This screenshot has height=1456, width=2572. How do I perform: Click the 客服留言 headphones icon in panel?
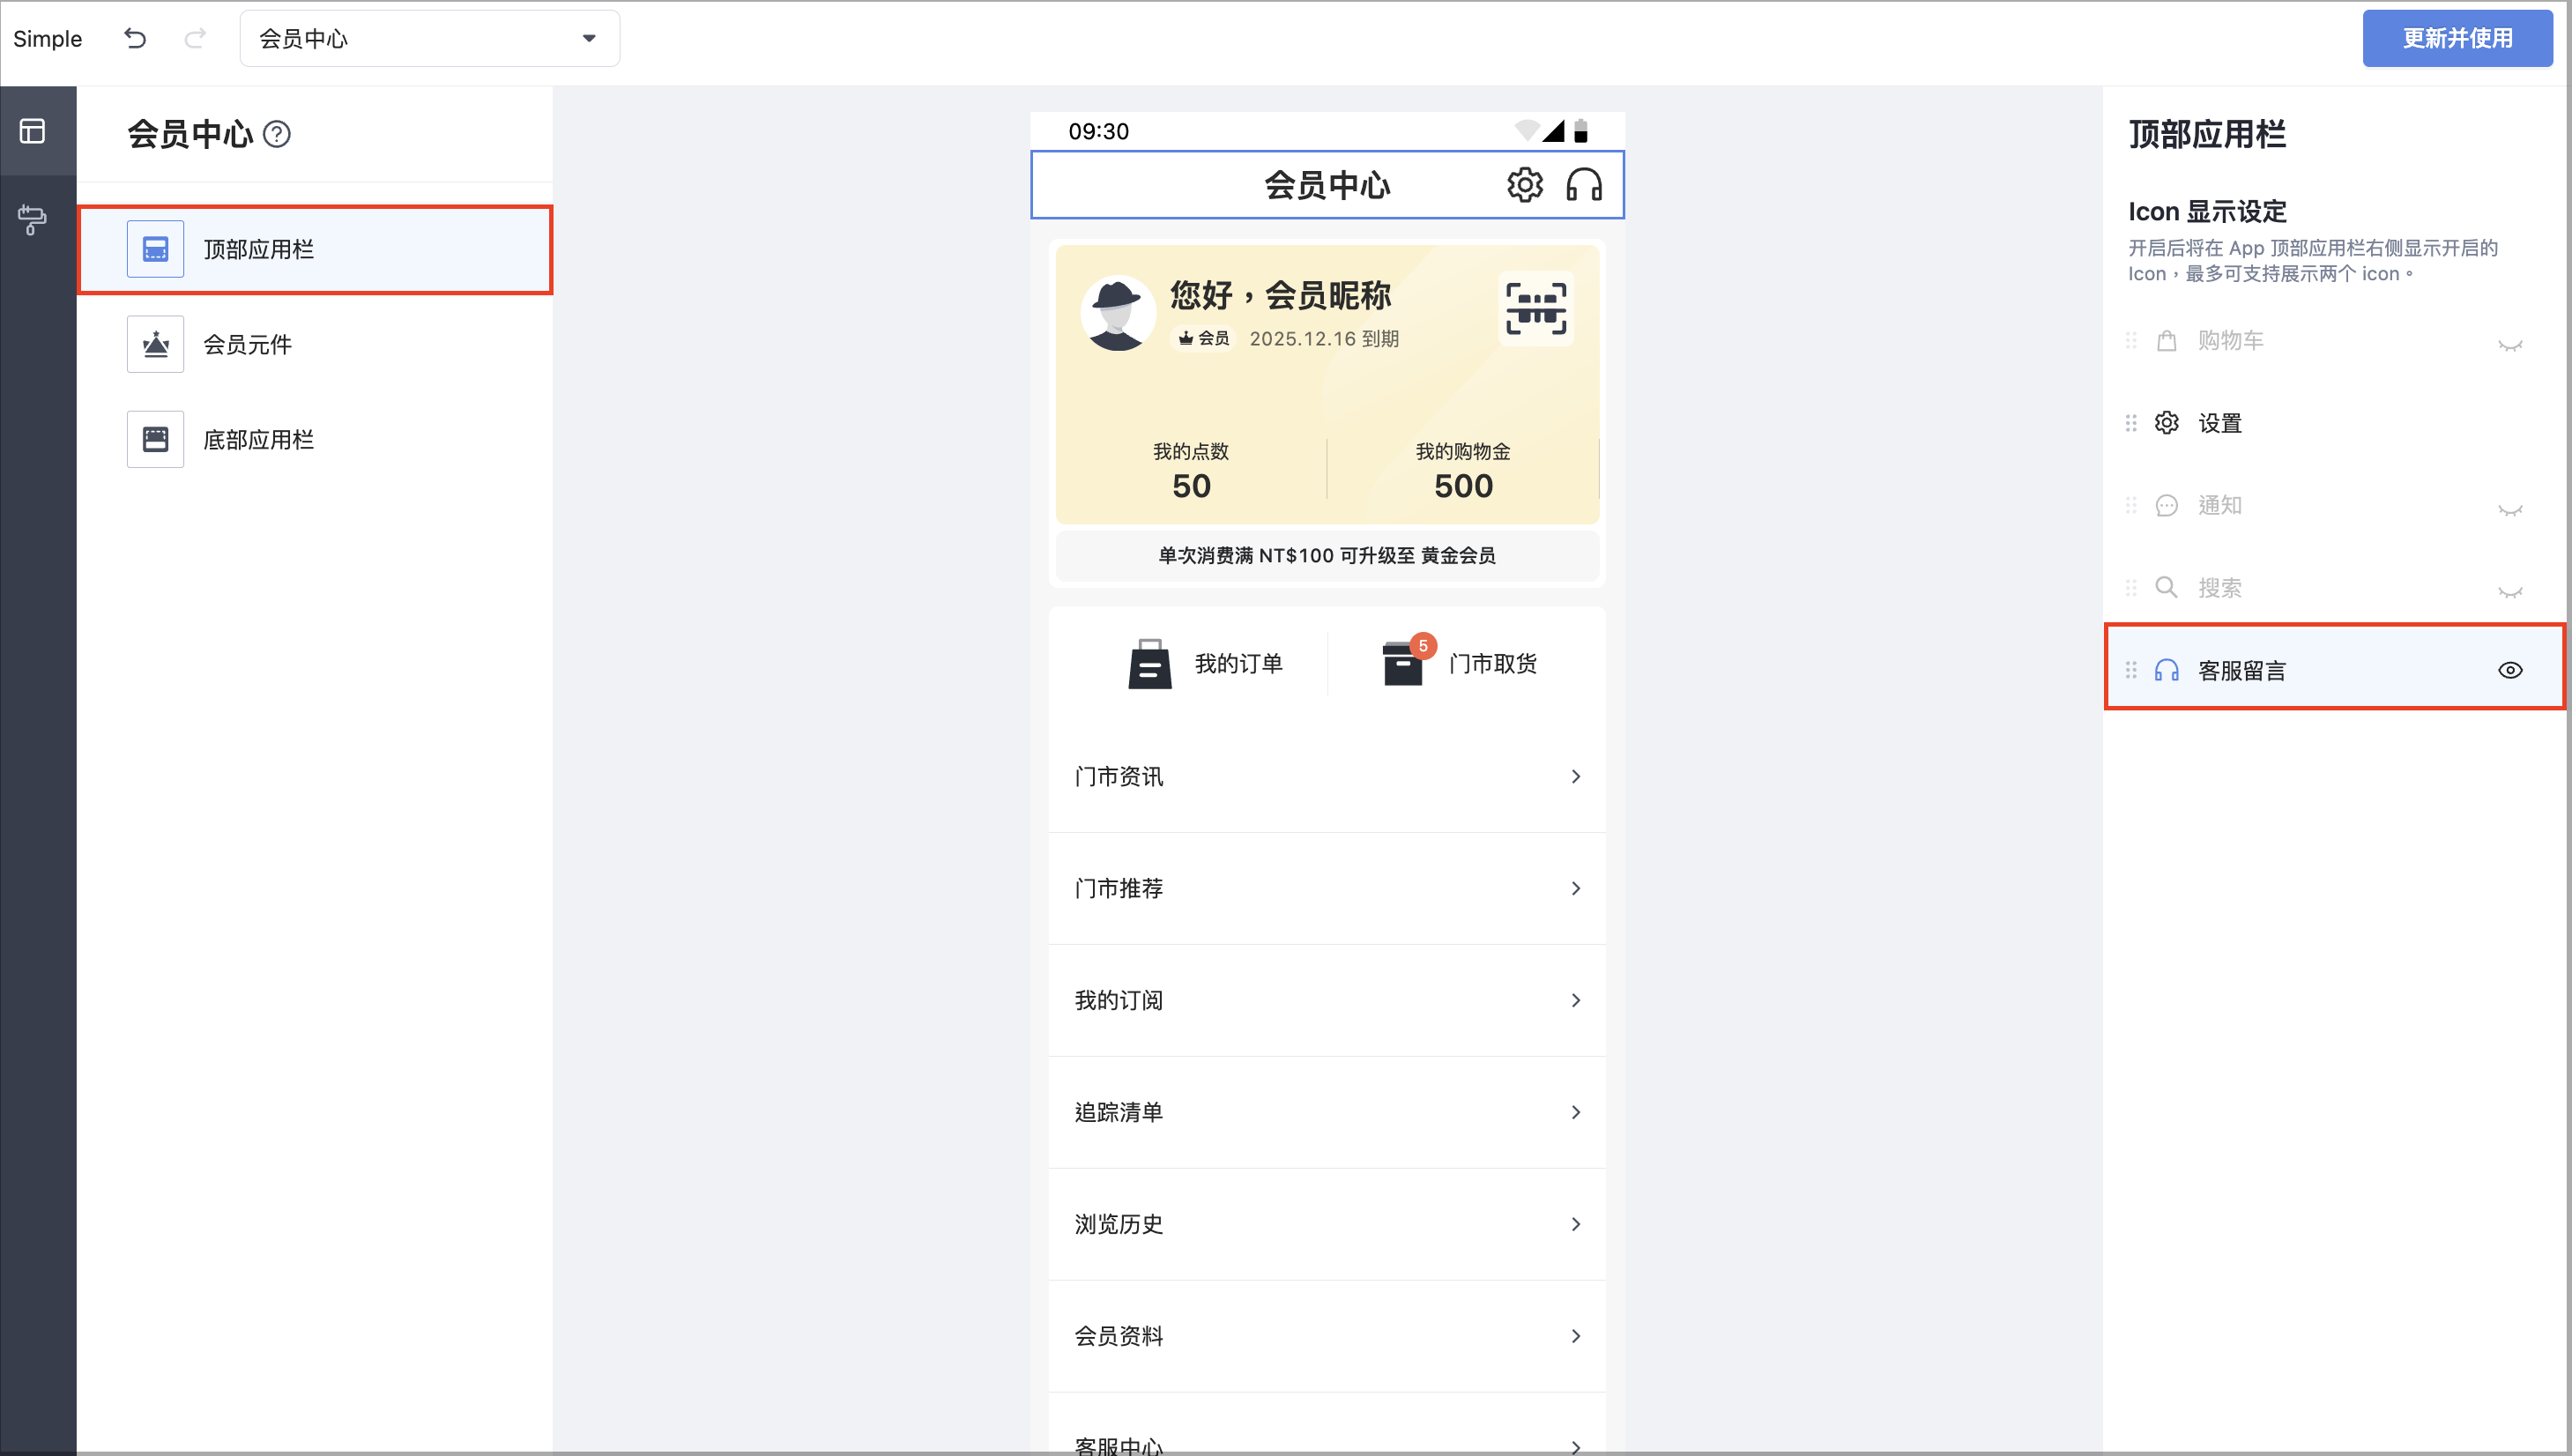click(2166, 670)
